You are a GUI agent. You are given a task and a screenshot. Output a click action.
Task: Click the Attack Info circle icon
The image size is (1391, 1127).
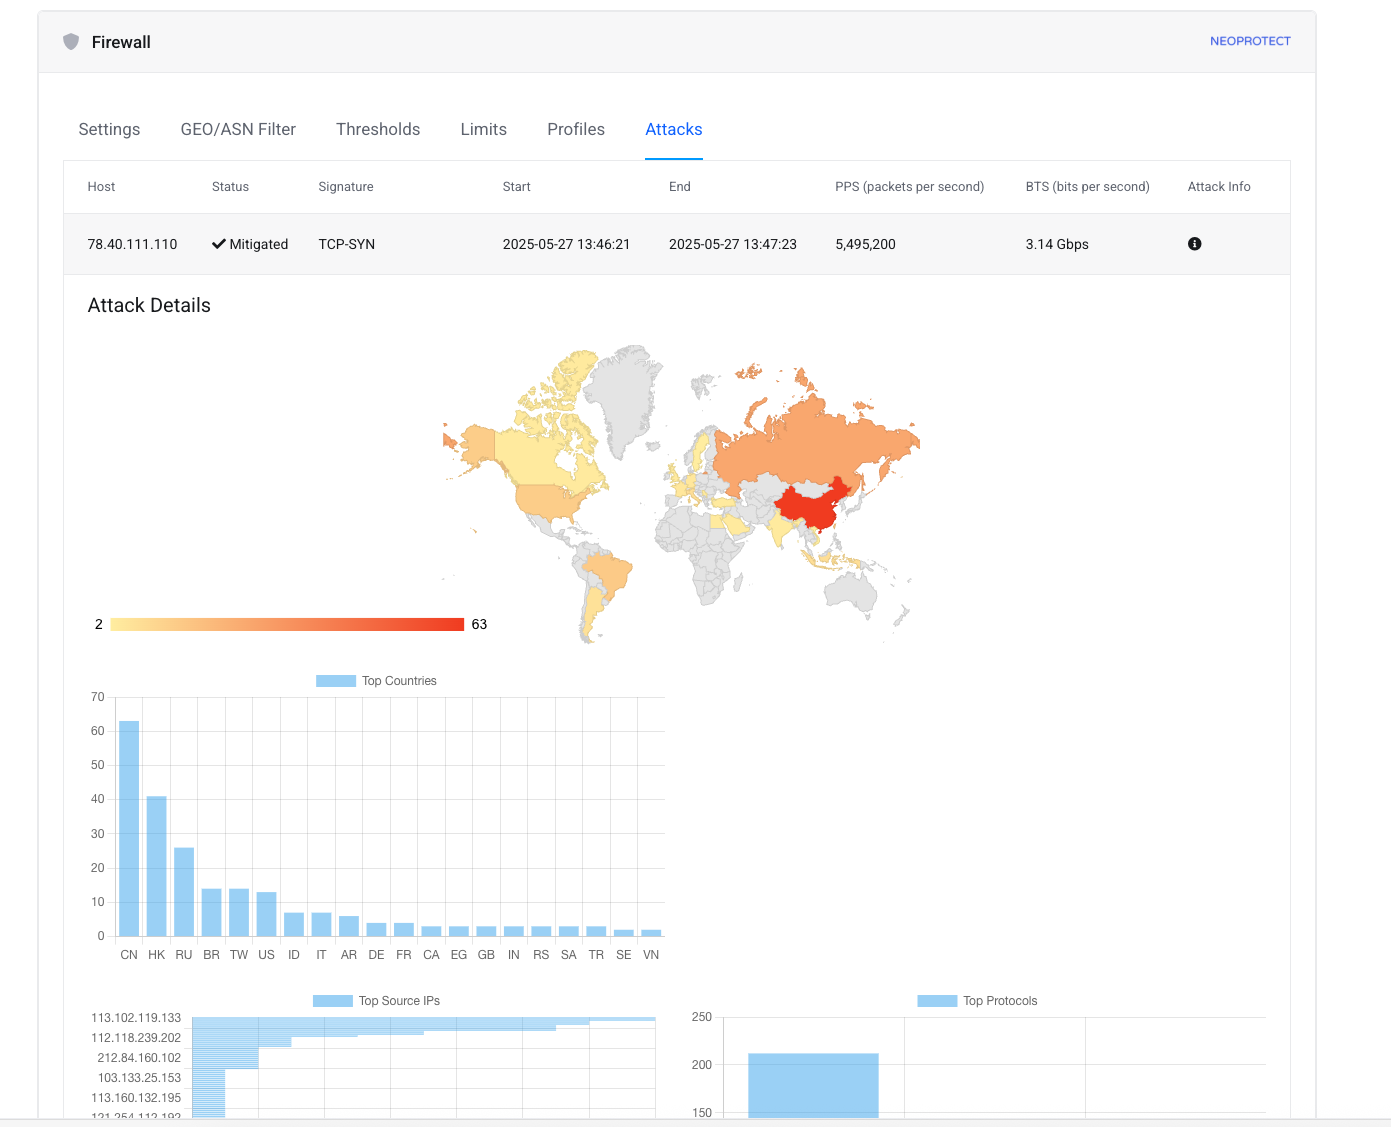(1194, 244)
